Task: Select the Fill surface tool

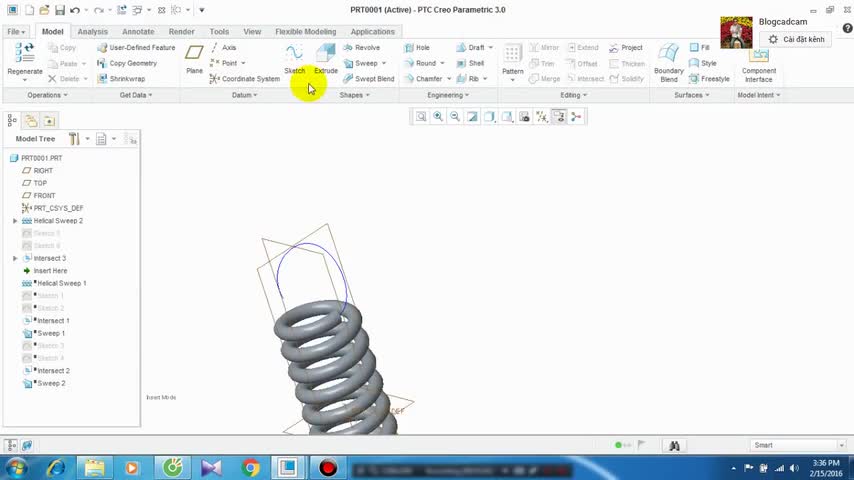Action: point(700,48)
